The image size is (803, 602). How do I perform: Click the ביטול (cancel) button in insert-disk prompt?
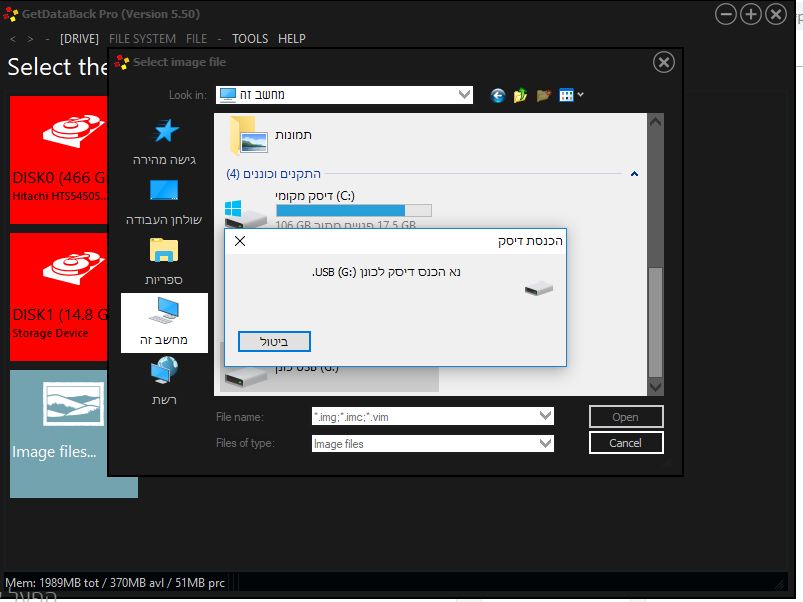274,342
